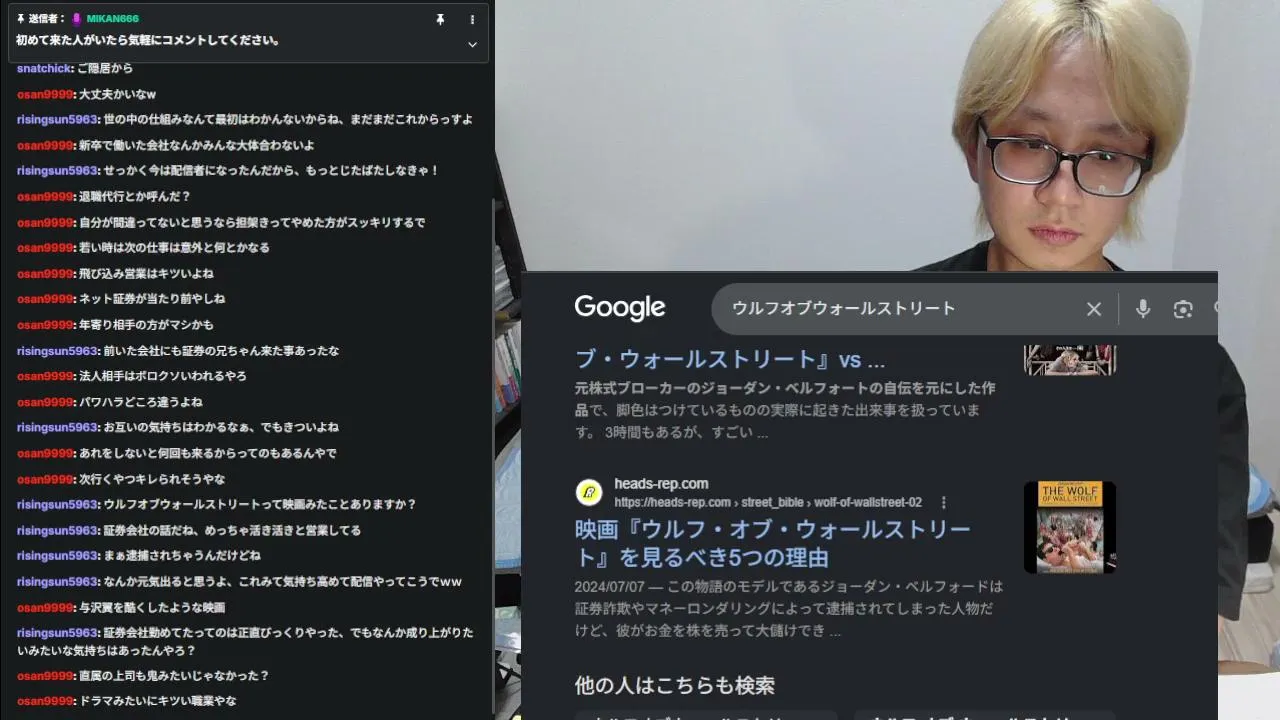The image size is (1280, 720).
Task: Click the snippet beginning 元株式ブローカーのジョーダン・ベルフォート
Action: 786,410
